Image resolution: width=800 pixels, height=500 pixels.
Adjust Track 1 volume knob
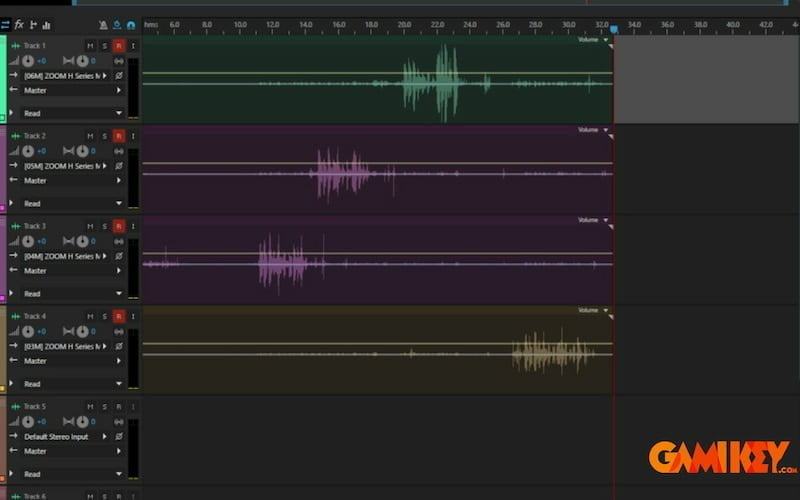click(28, 61)
